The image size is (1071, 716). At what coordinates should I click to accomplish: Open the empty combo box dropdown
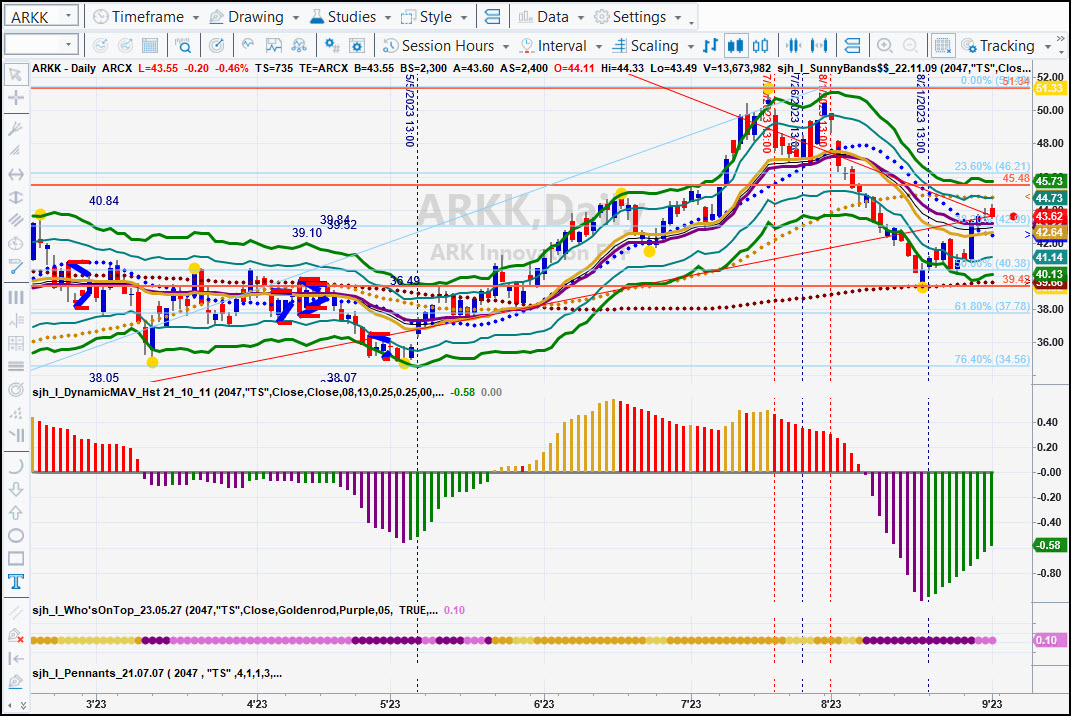point(68,45)
